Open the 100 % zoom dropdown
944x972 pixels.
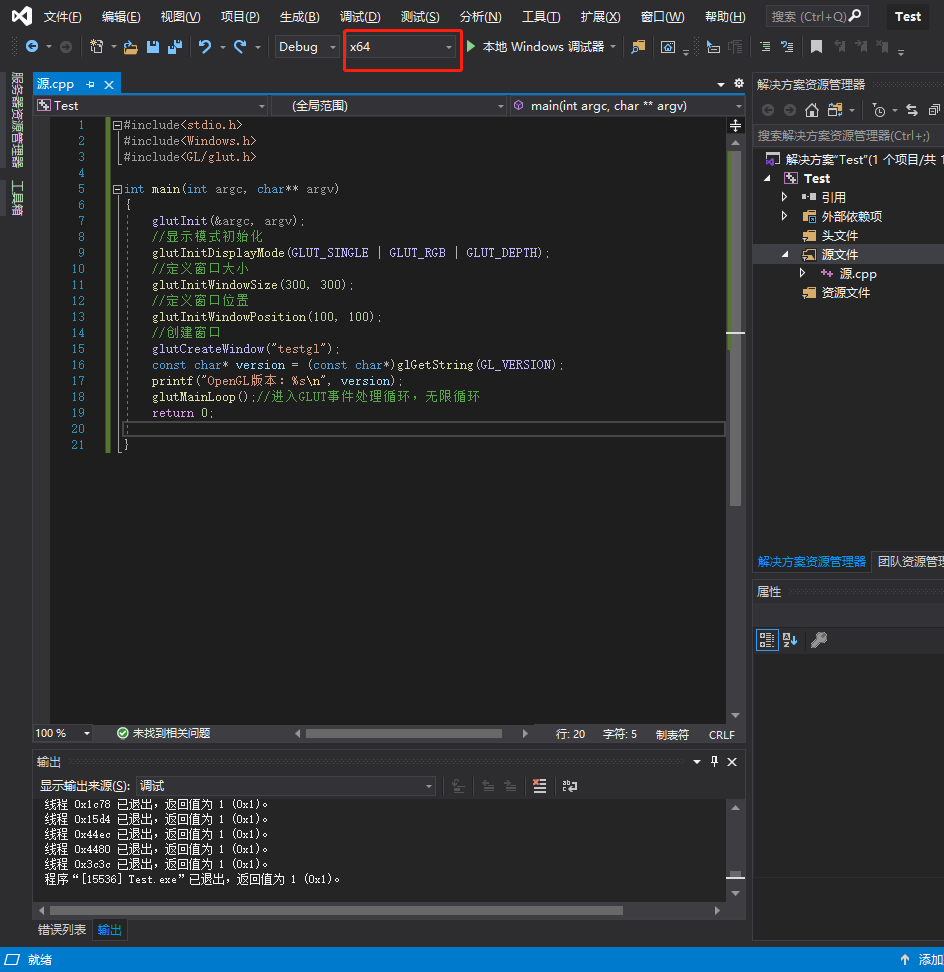[x=63, y=733]
